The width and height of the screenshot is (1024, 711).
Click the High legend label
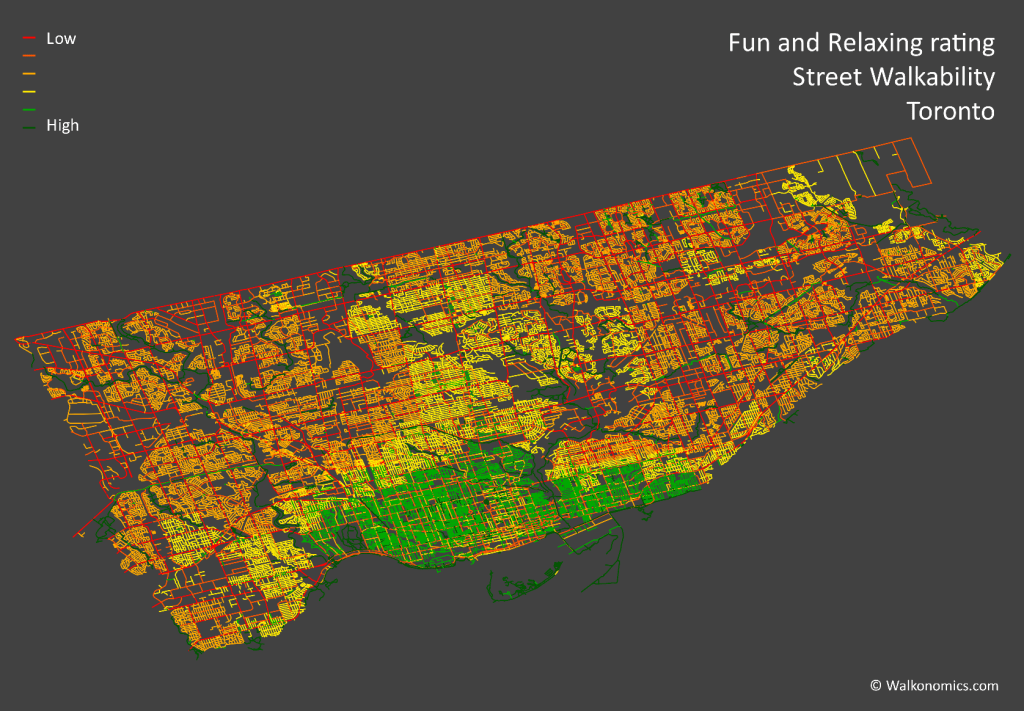tap(62, 126)
